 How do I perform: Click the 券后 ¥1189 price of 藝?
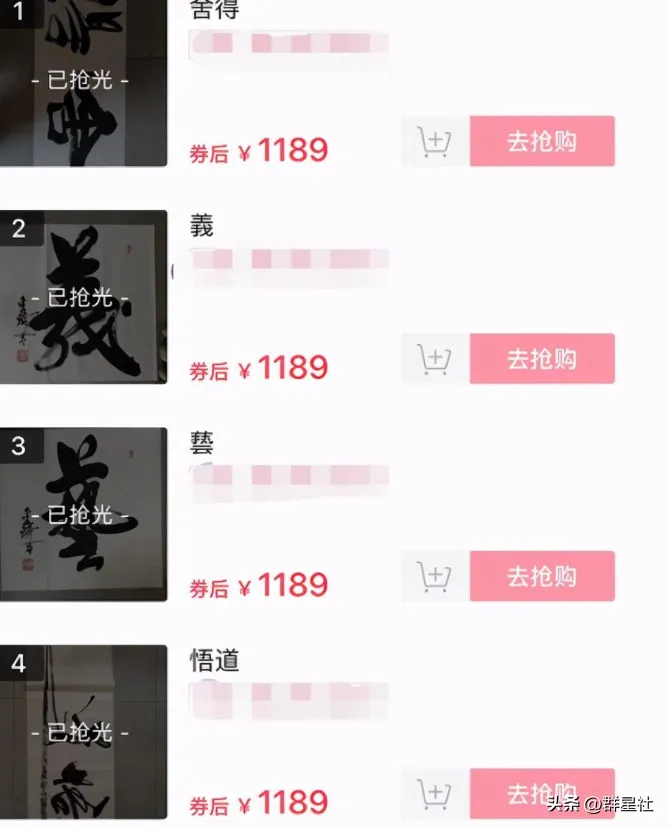click(x=259, y=586)
